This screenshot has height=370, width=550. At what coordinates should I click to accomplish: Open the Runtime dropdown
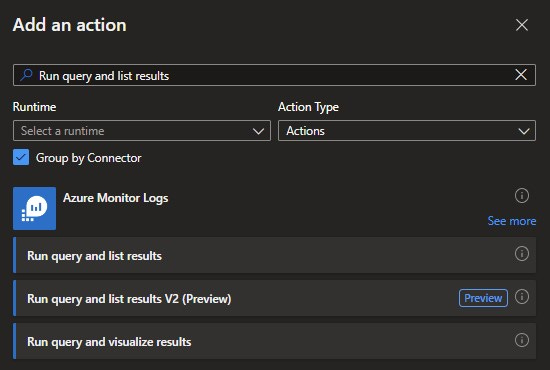click(142, 131)
